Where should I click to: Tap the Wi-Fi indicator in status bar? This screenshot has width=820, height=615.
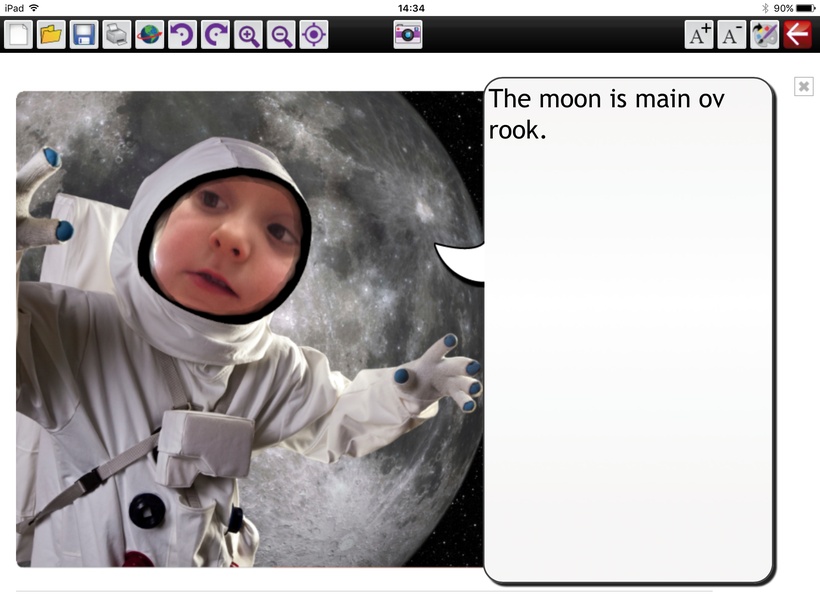pos(34,8)
